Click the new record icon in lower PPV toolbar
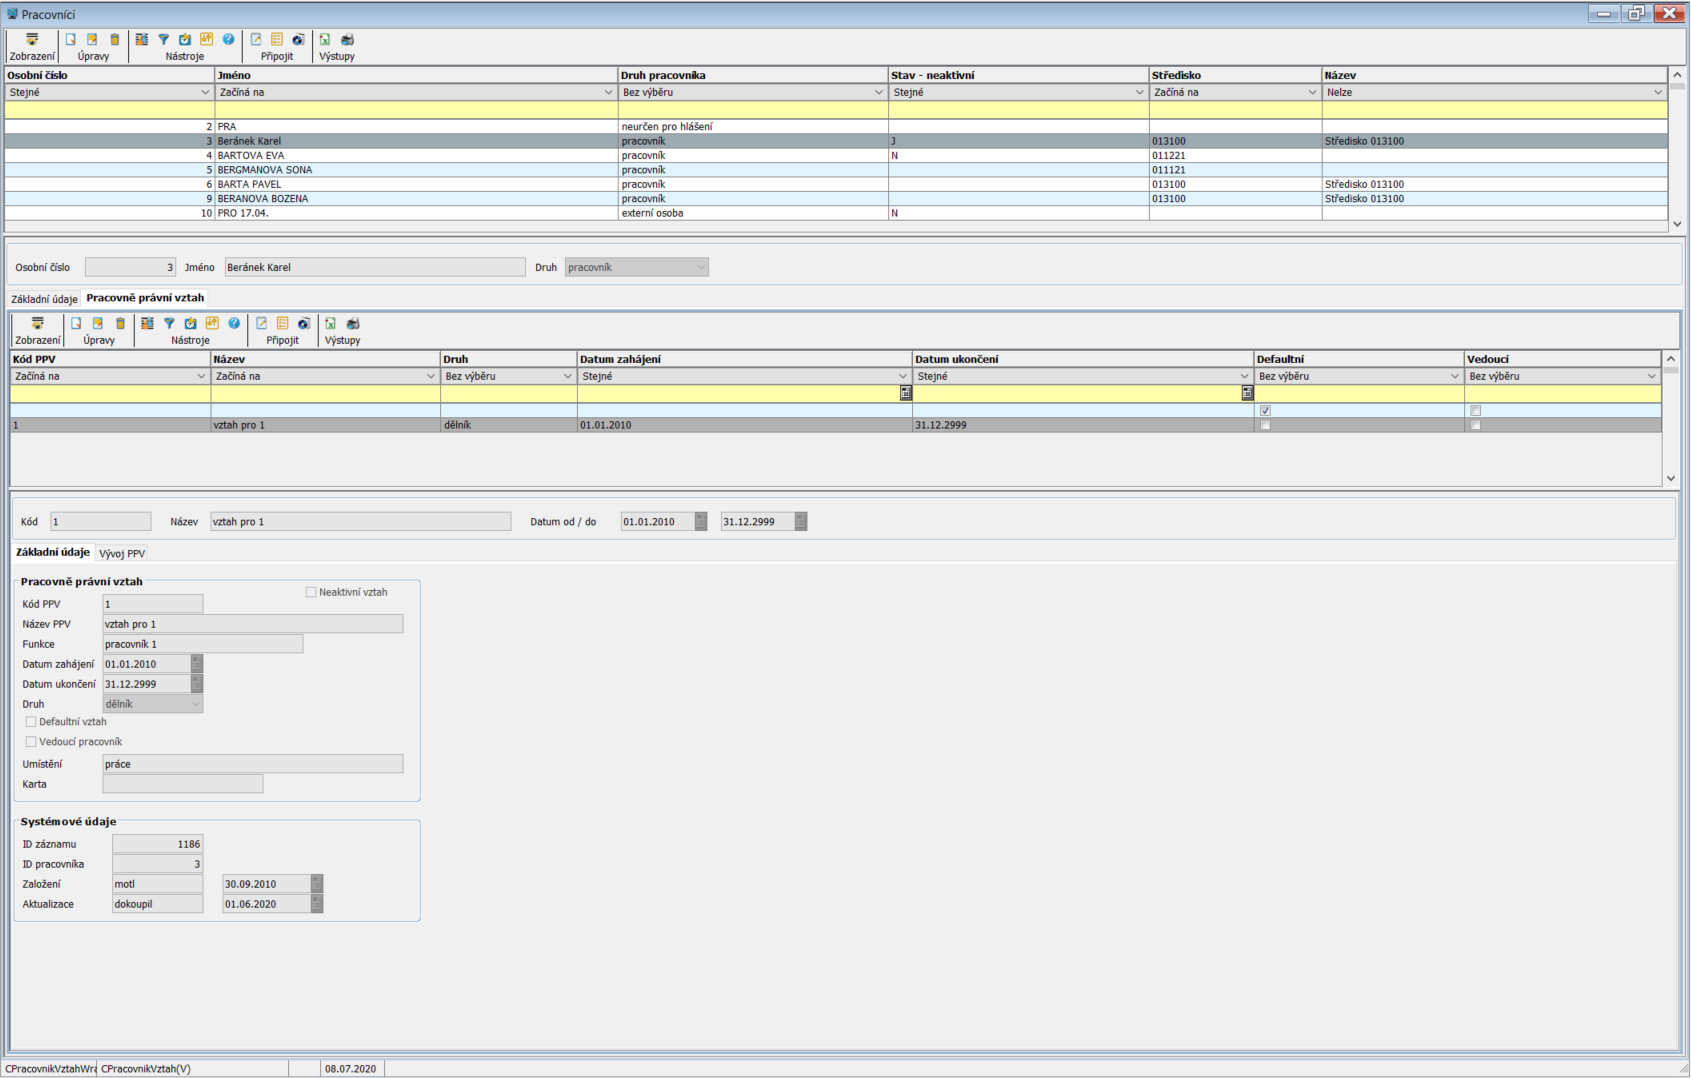This screenshot has height=1078, width=1691. tap(76, 324)
